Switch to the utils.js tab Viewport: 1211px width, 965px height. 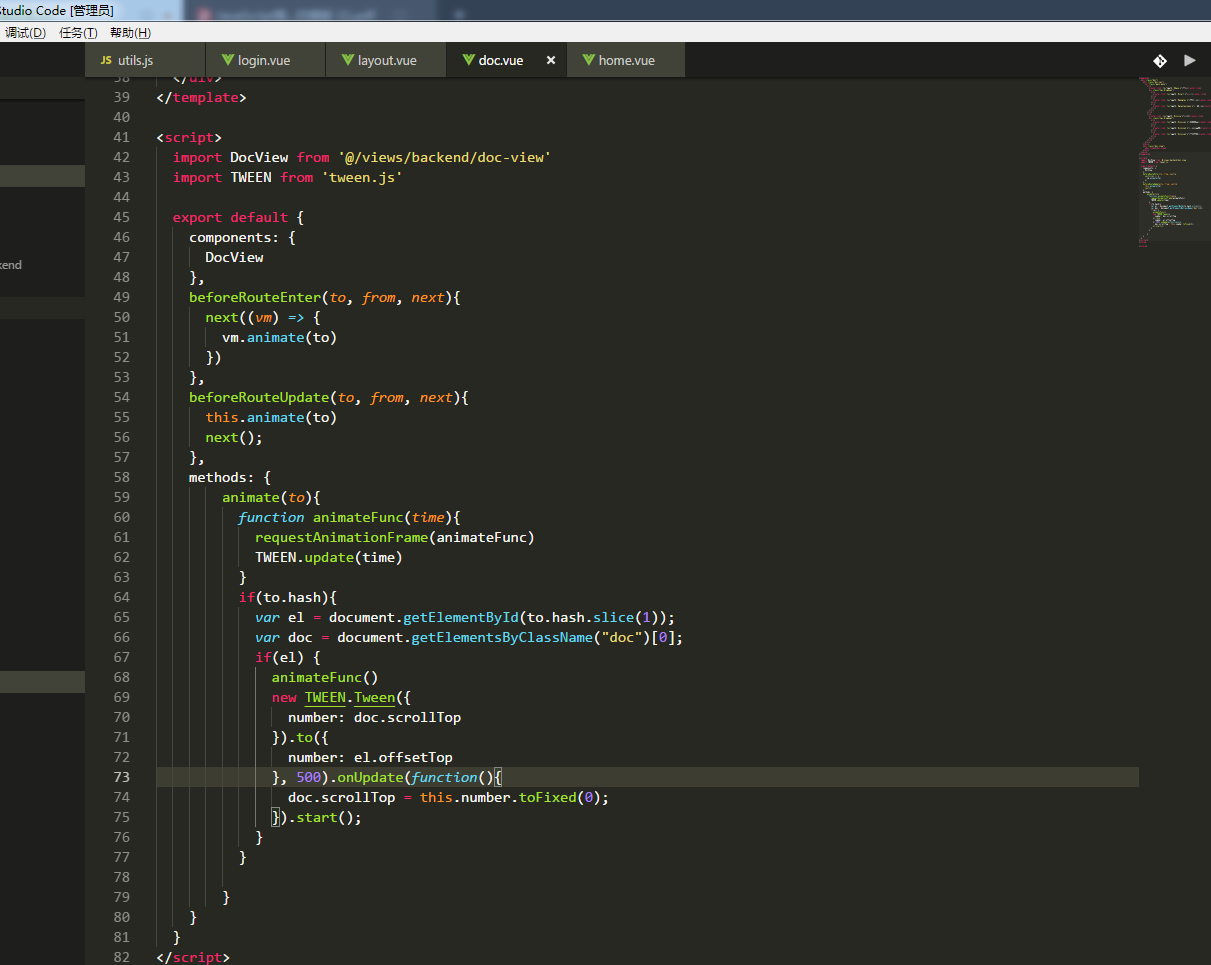coord(145,60)
